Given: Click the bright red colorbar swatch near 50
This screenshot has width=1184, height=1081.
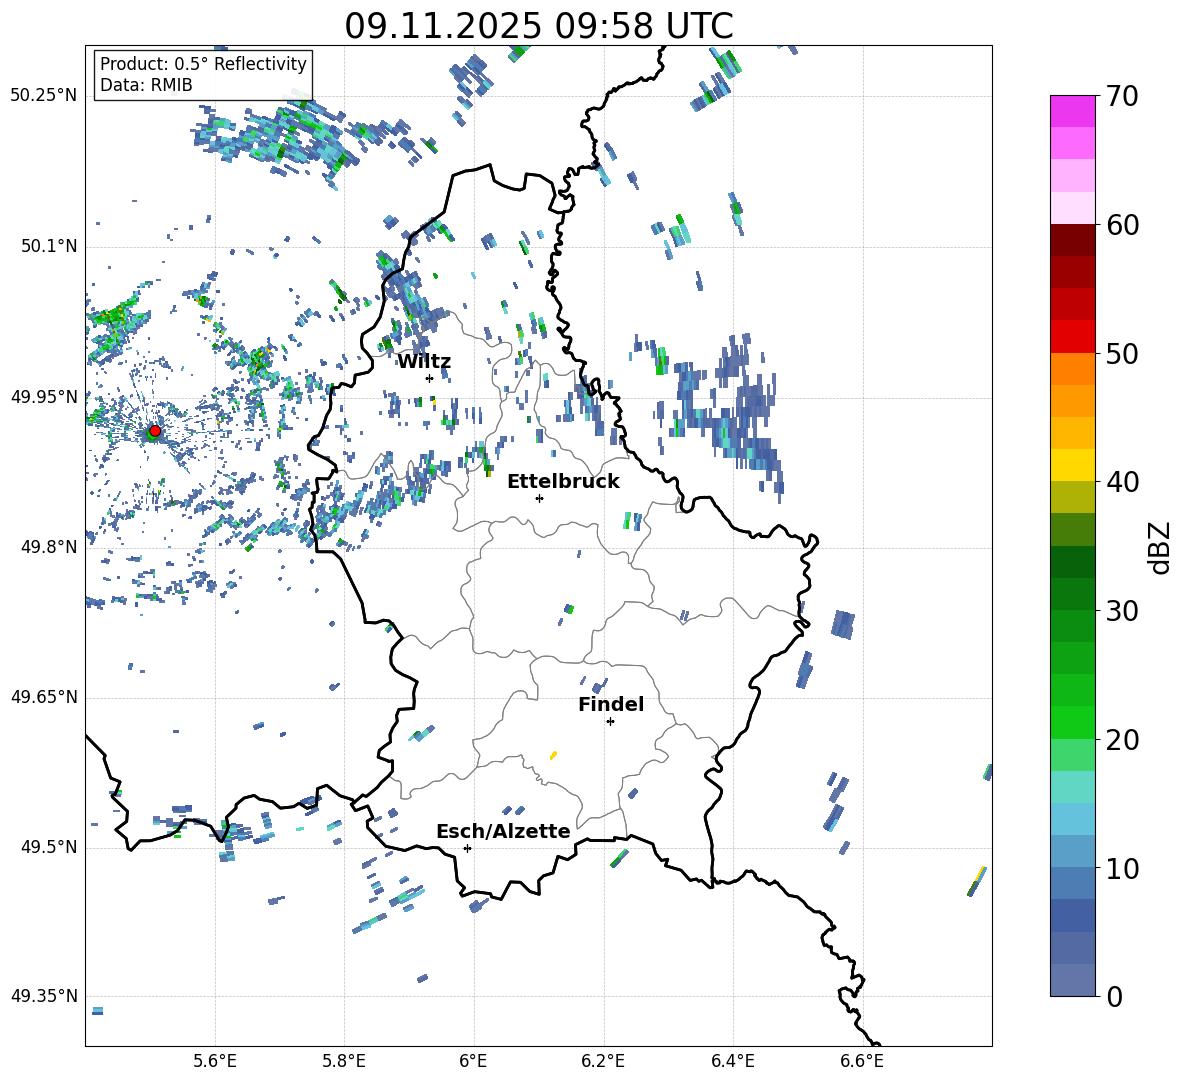Looking at the screenshot, I should coord(1072,337).
